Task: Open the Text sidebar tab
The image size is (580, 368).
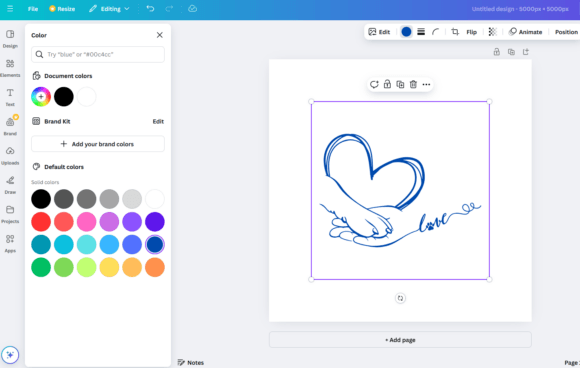Action: tap(10, 97)
